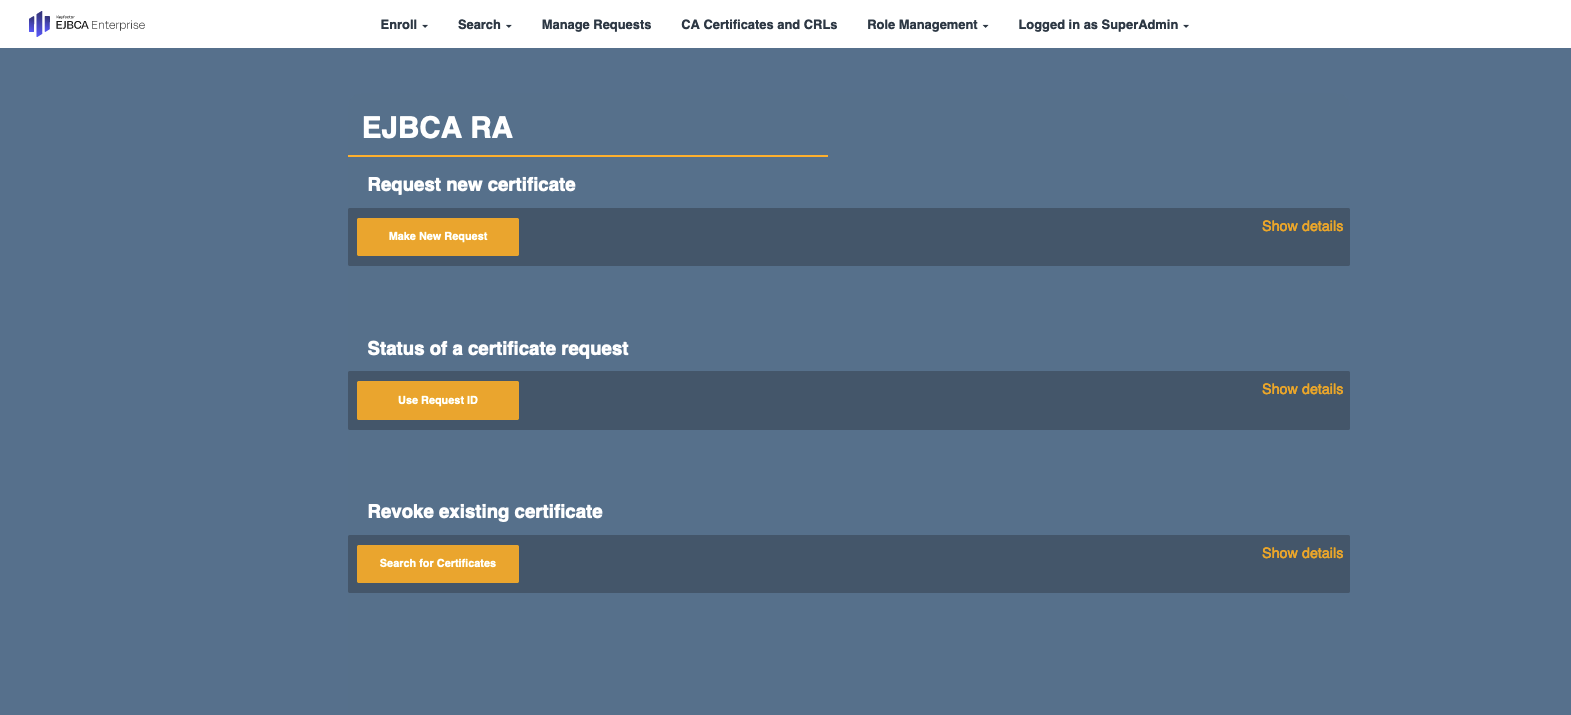Open the Enroll dropdown menu
The width and height of the screenshot is (1571, 715).
tap(403, 25)
